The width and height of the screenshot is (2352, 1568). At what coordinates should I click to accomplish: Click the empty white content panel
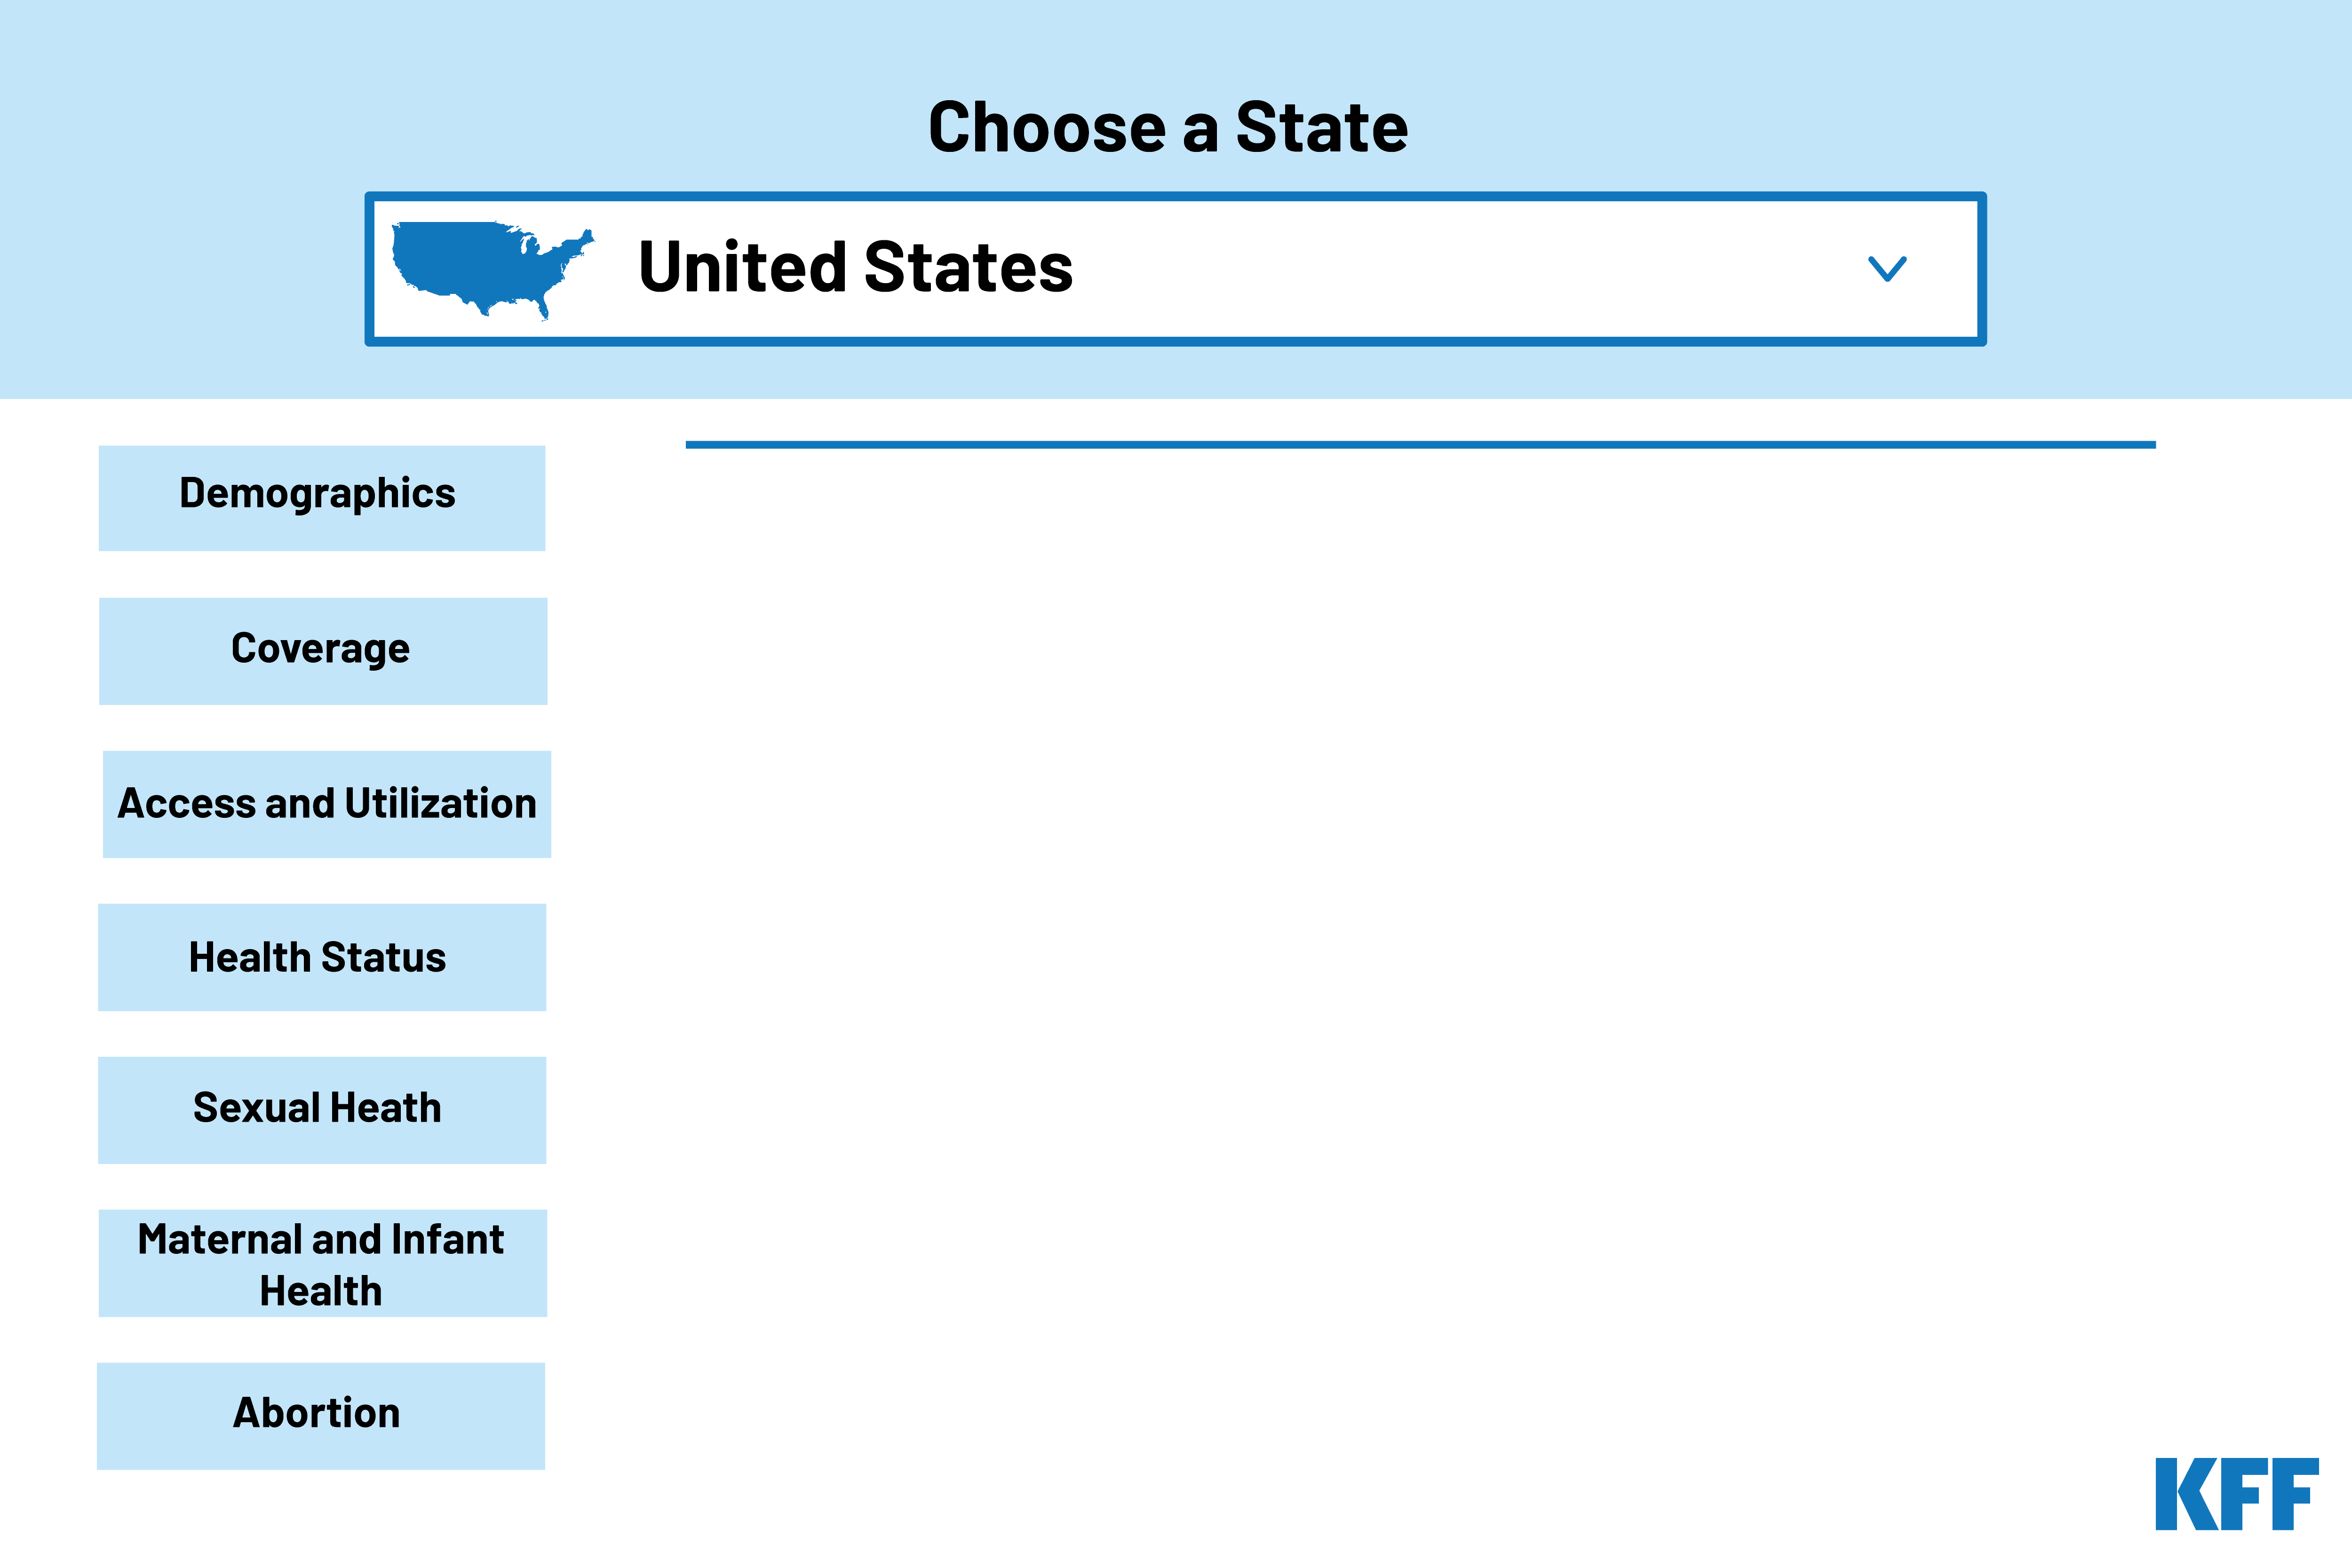[x=1420, y=950]
